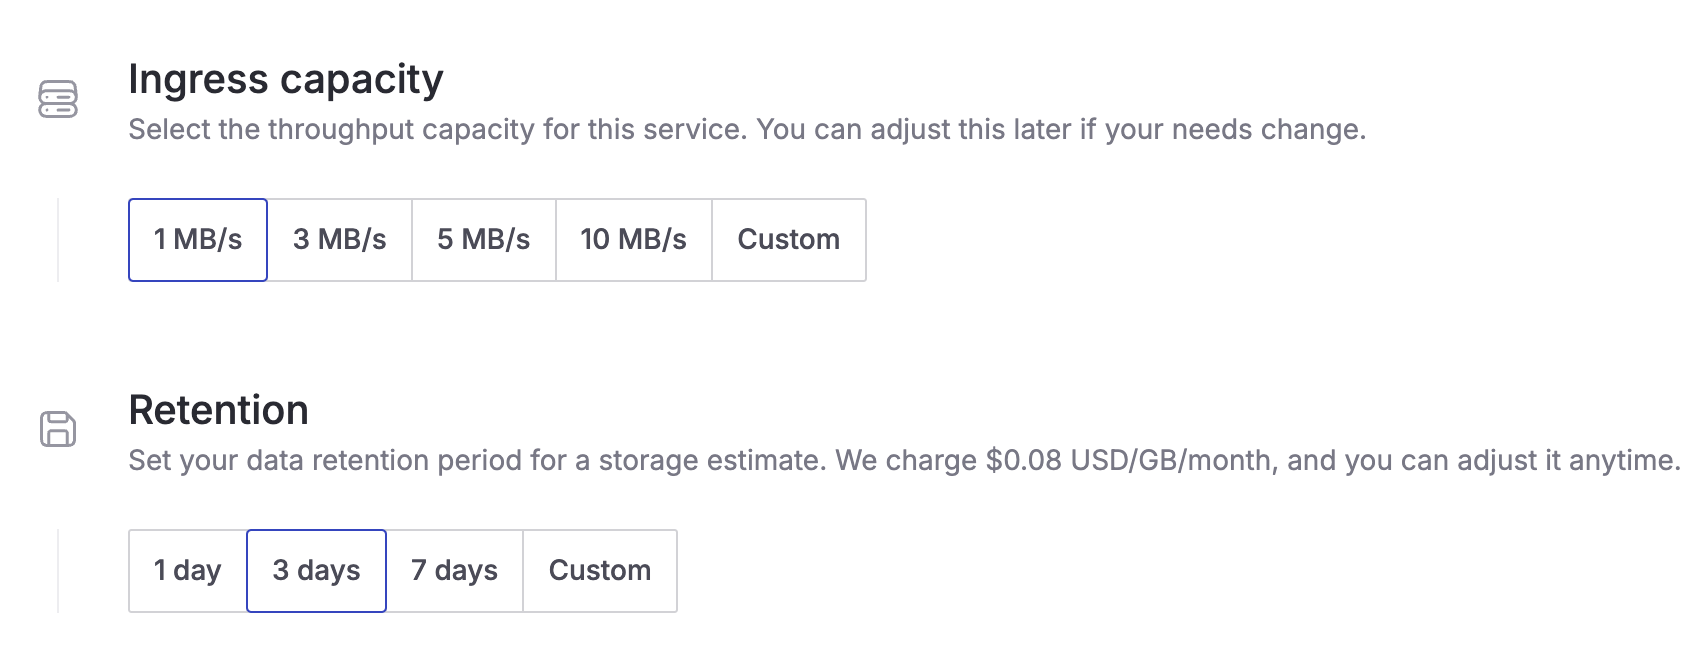1704x652 pixels.
Task: Click the Ingress capacity server icon
Action: coord(58,99)
